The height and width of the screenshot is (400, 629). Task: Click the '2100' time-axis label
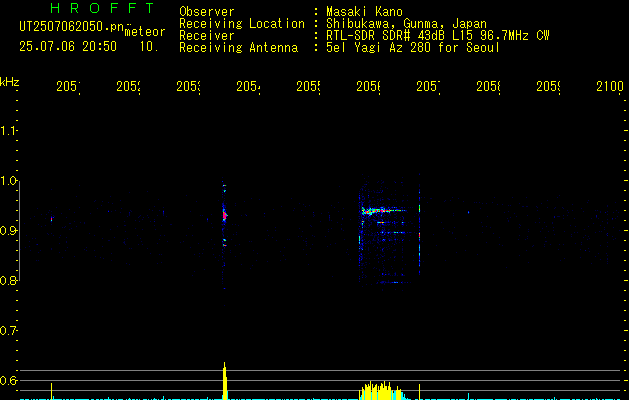[610, 86]
